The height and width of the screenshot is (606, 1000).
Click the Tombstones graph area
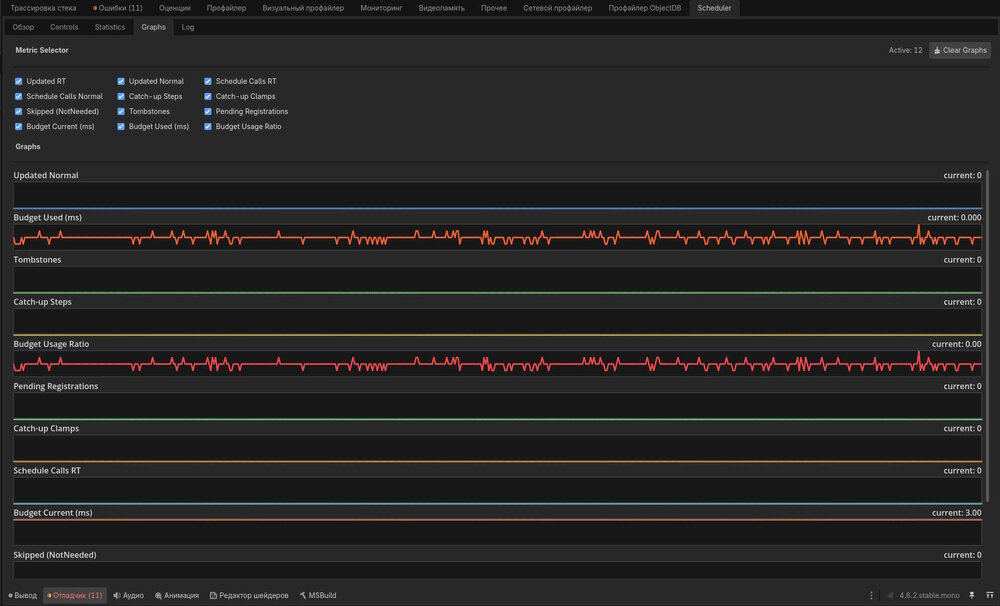(x=497, y=279)
